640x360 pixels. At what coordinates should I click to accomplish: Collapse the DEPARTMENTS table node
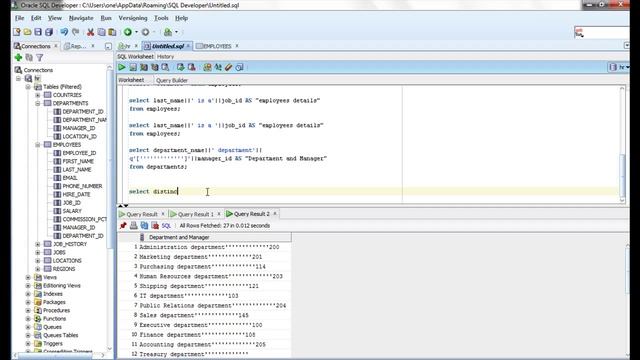point(38,103)
